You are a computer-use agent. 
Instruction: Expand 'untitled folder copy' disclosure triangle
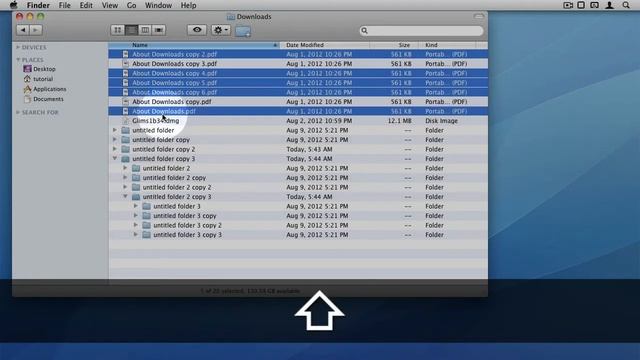click(115, 140)
